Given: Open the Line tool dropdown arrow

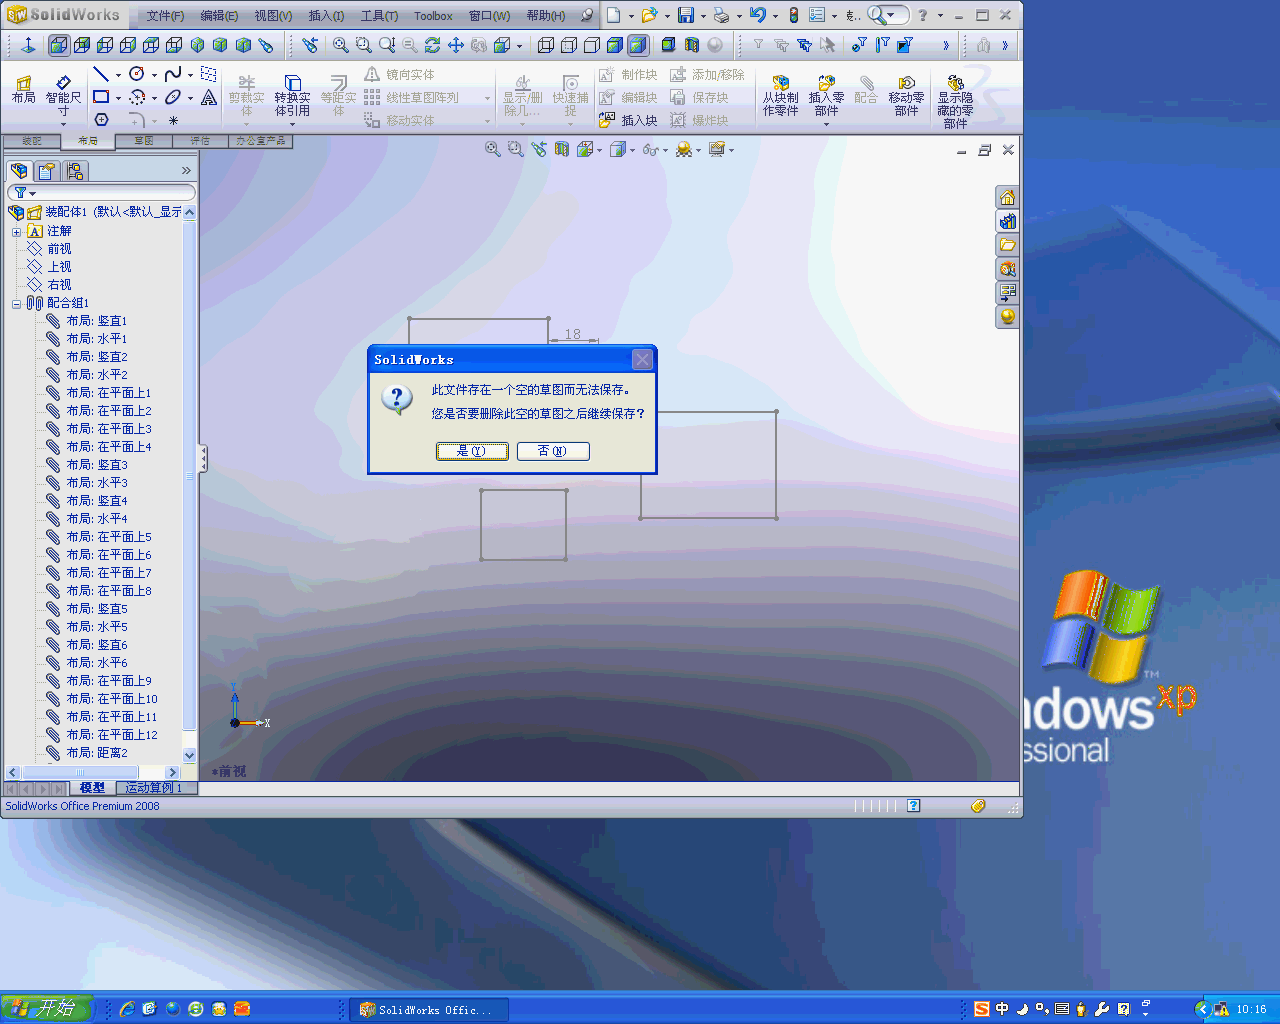Looking at the screenshot, I should click(118, 75).
